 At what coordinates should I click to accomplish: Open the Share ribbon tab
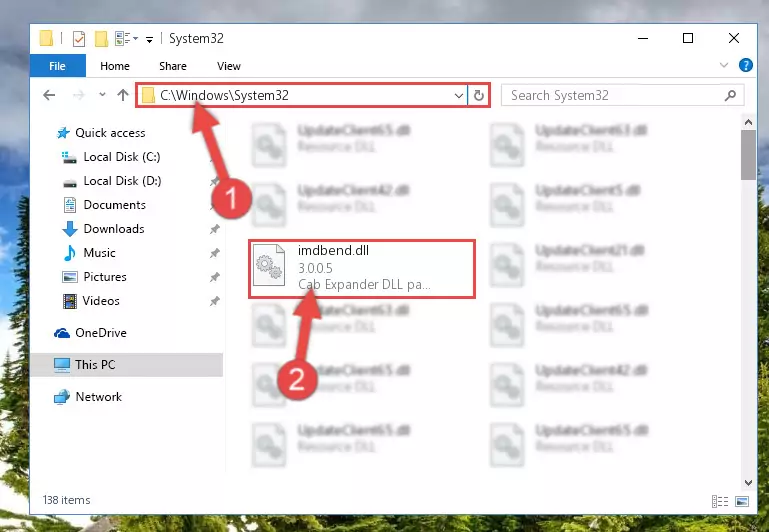coord(173,66)
